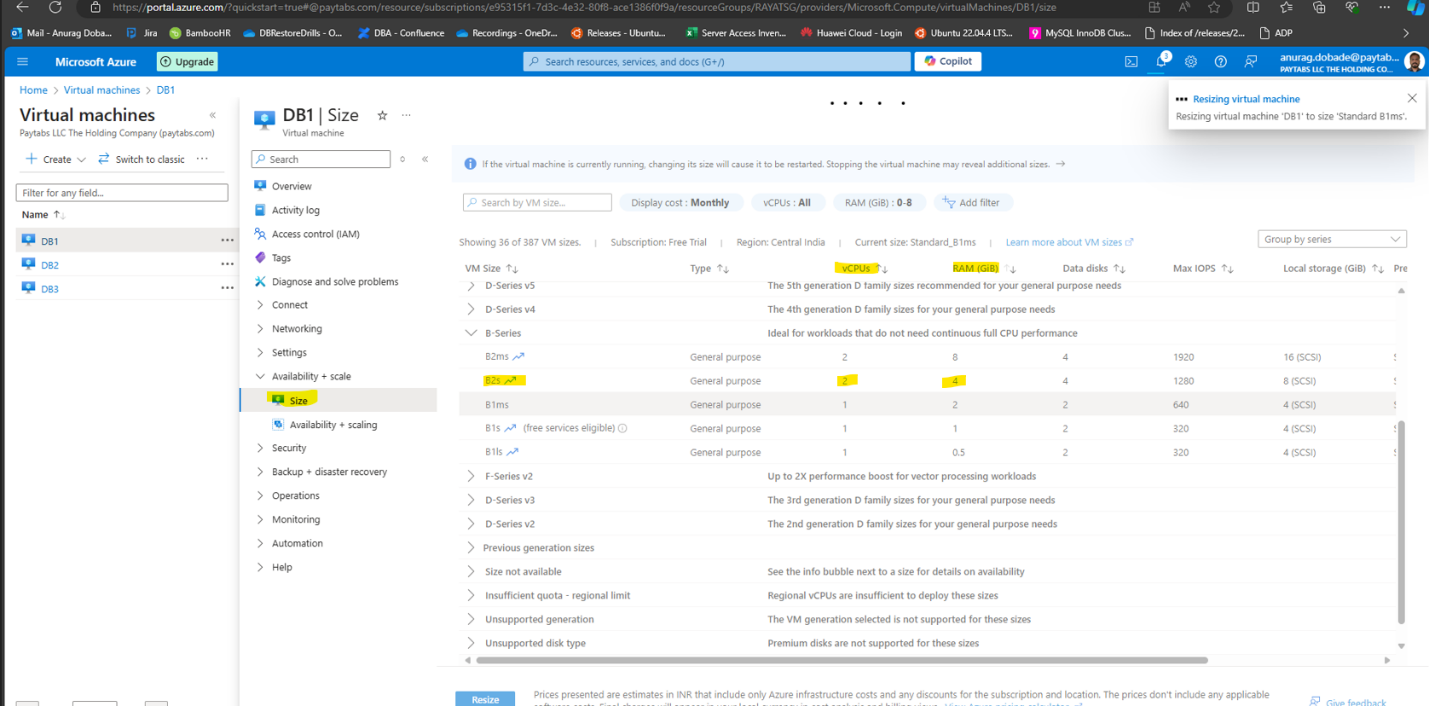Expand Insufficient quota - regional limit group
The width and height of the screenshot is (1429, 706).
(x=471, y=595)
